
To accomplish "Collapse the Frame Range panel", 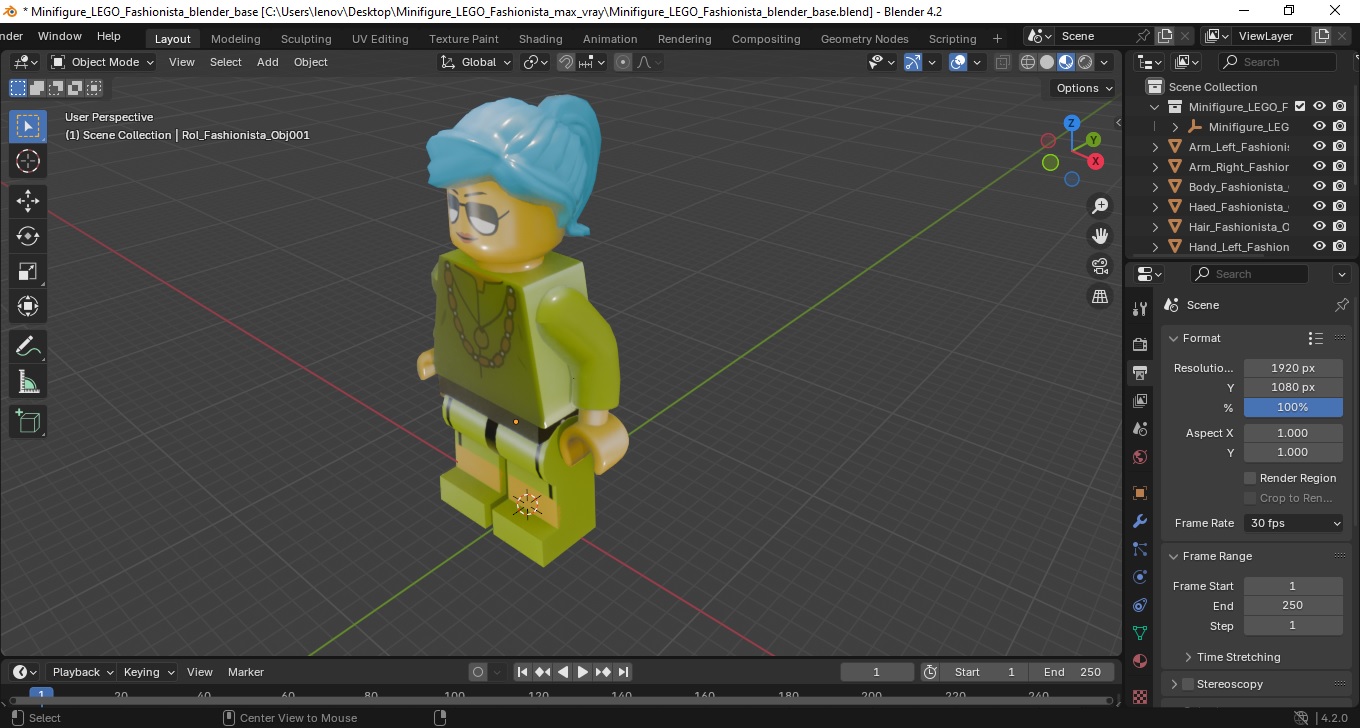I will point(1174,556).
